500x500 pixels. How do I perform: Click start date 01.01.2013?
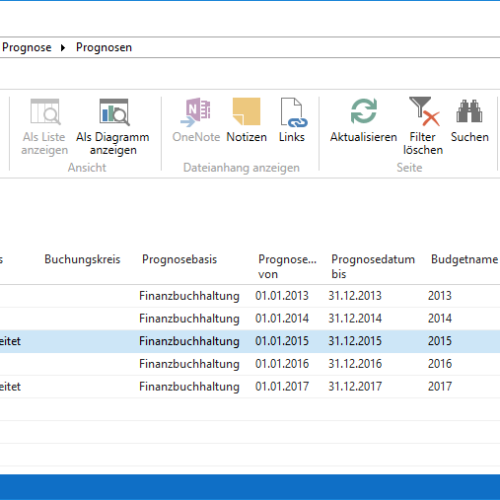282,296
